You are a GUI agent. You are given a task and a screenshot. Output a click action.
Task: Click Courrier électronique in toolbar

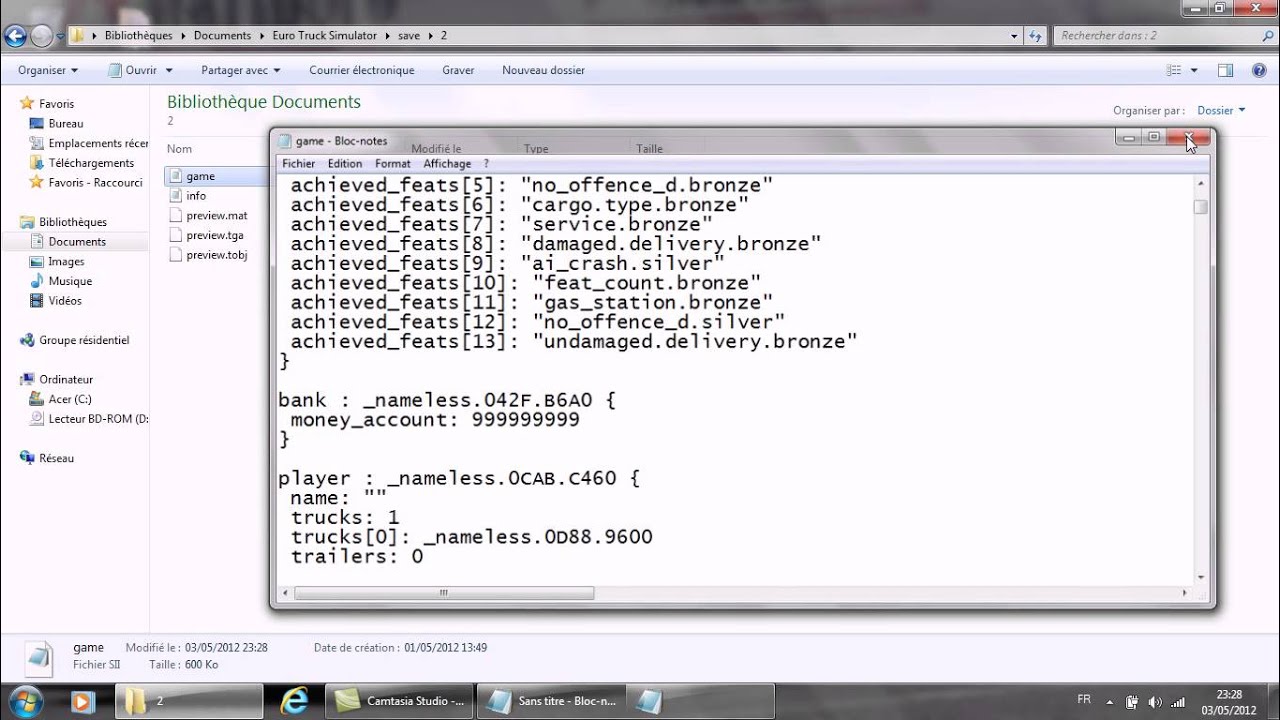[x=361, y=70]
